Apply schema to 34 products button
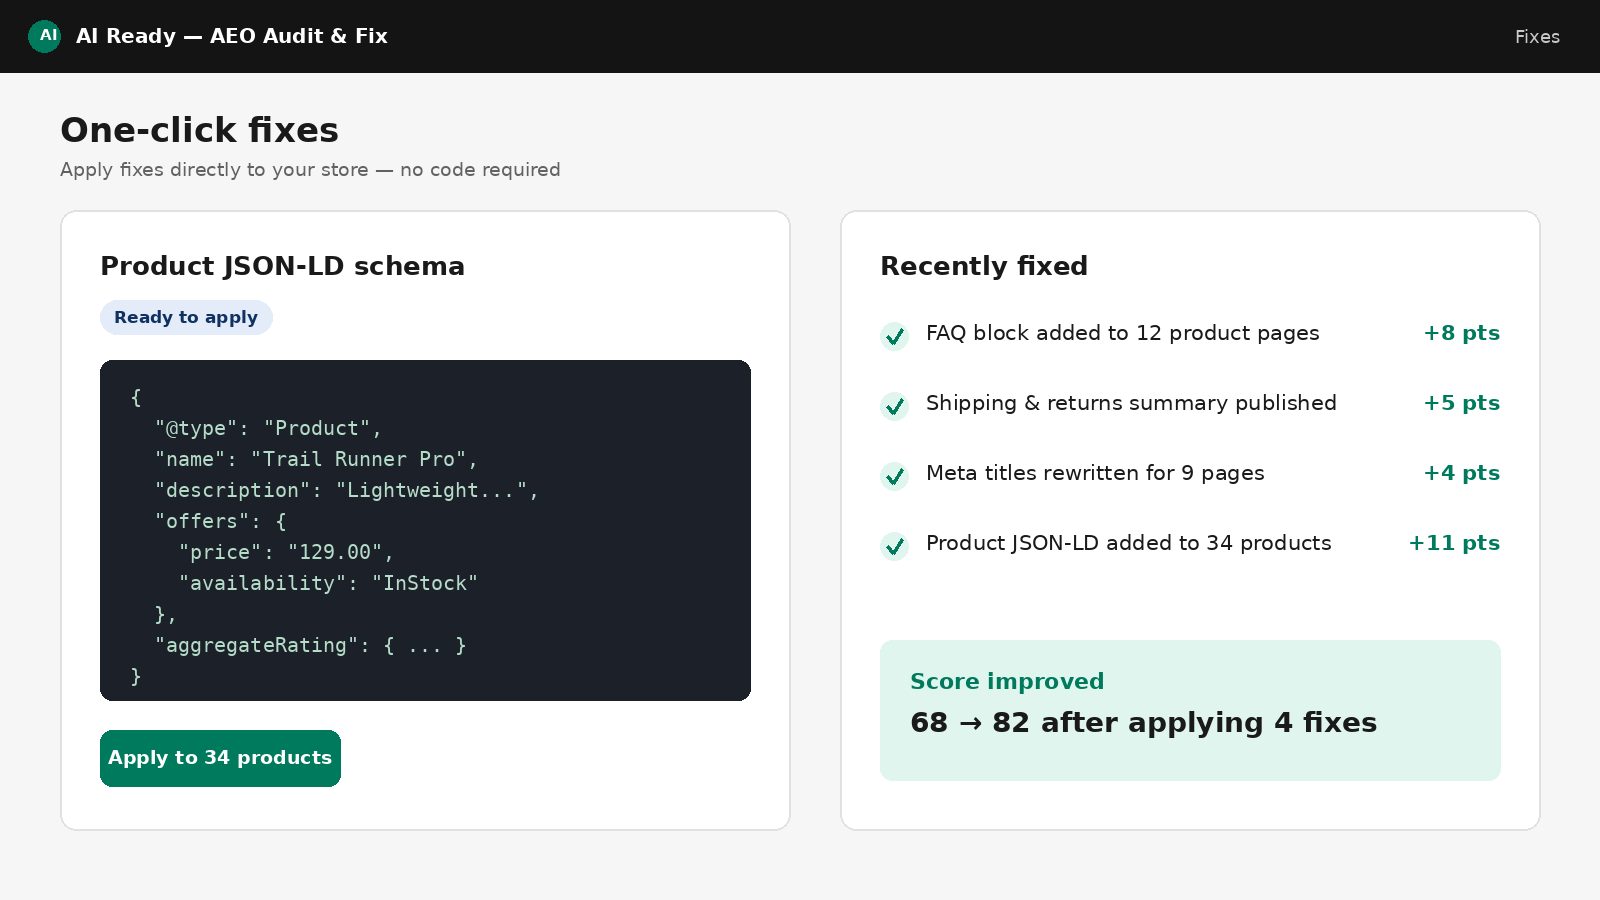 [220, 758]
